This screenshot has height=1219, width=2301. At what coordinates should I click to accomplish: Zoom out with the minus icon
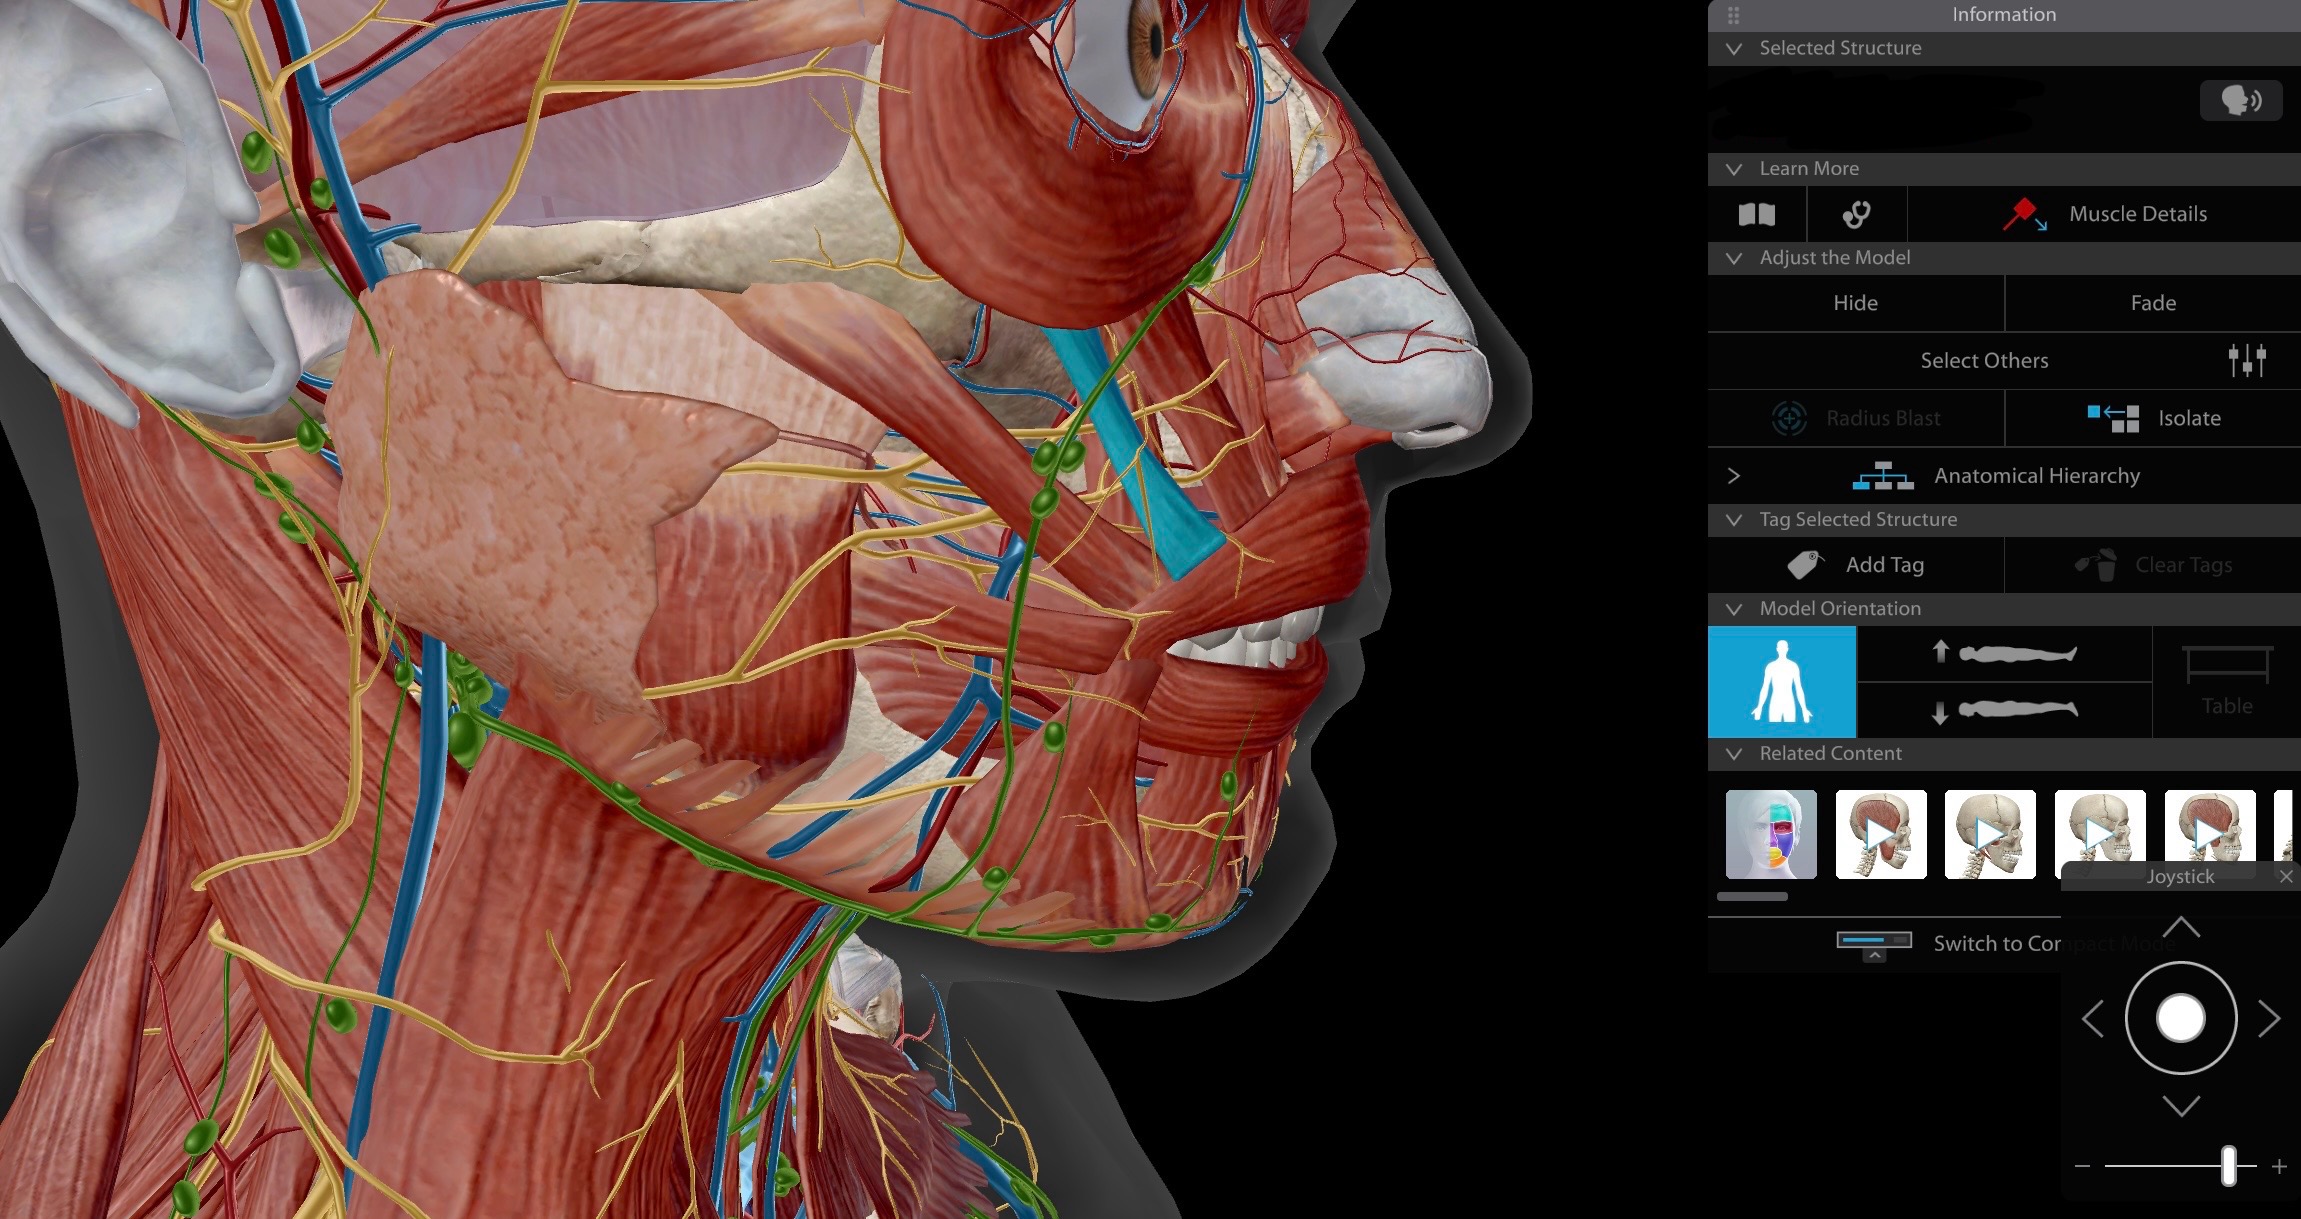tap(2083, 1167)
